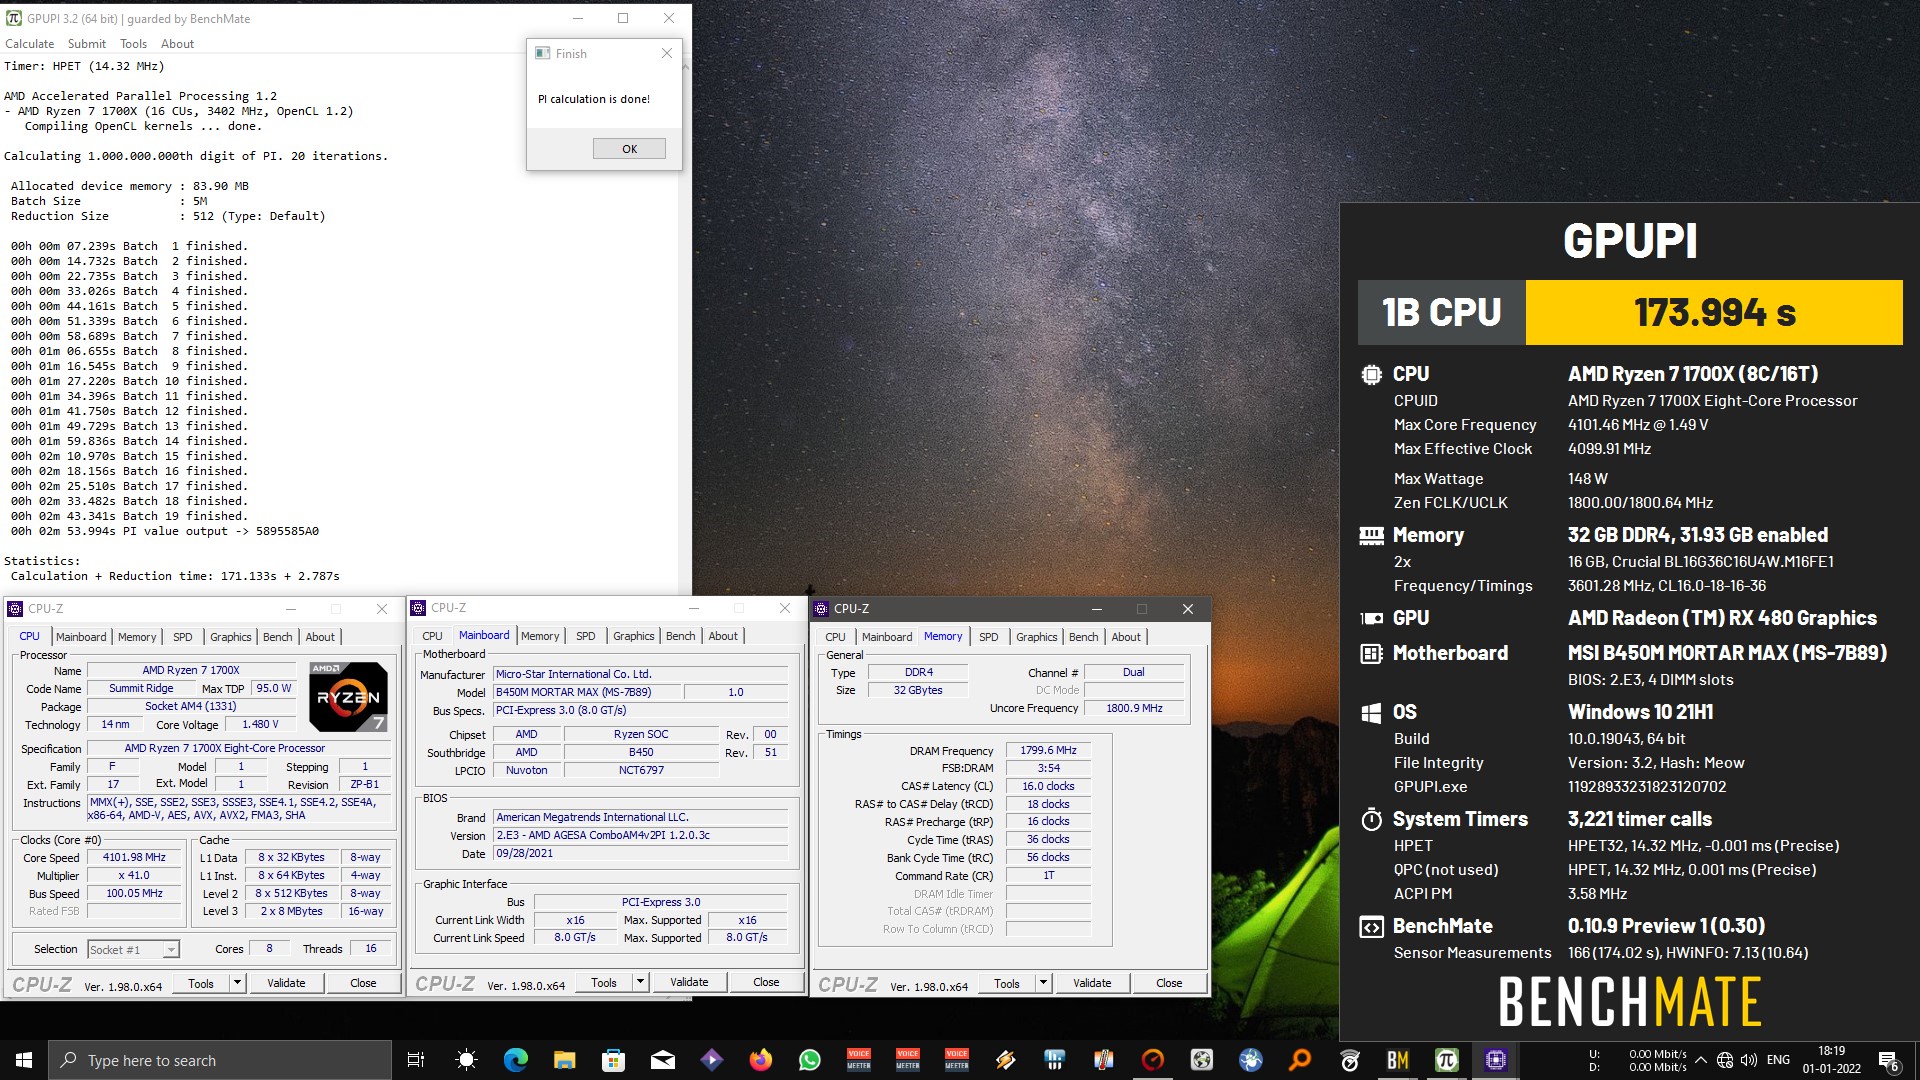Viewport: 1920px width, 1080px height.
Task: Click the Uncore Frequency value 1800.9 MHz
Action: 1134,708
